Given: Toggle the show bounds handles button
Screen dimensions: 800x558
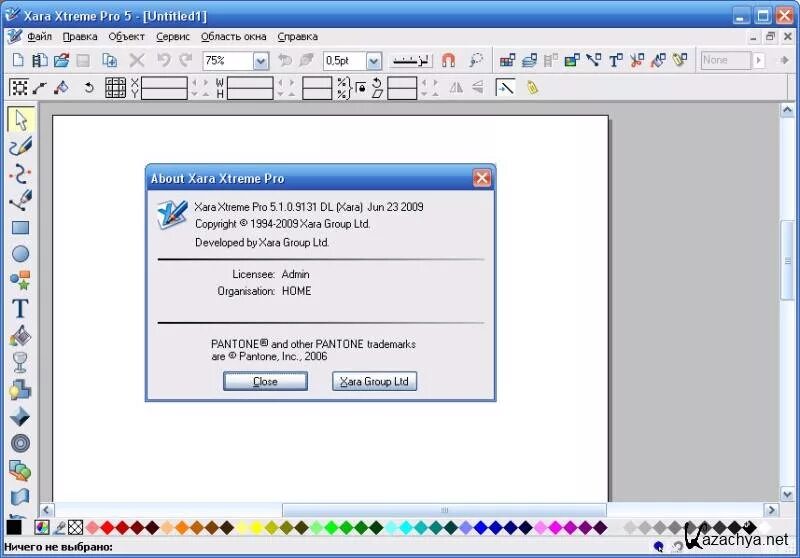Looking at the screenshot, I should [19, 88].
